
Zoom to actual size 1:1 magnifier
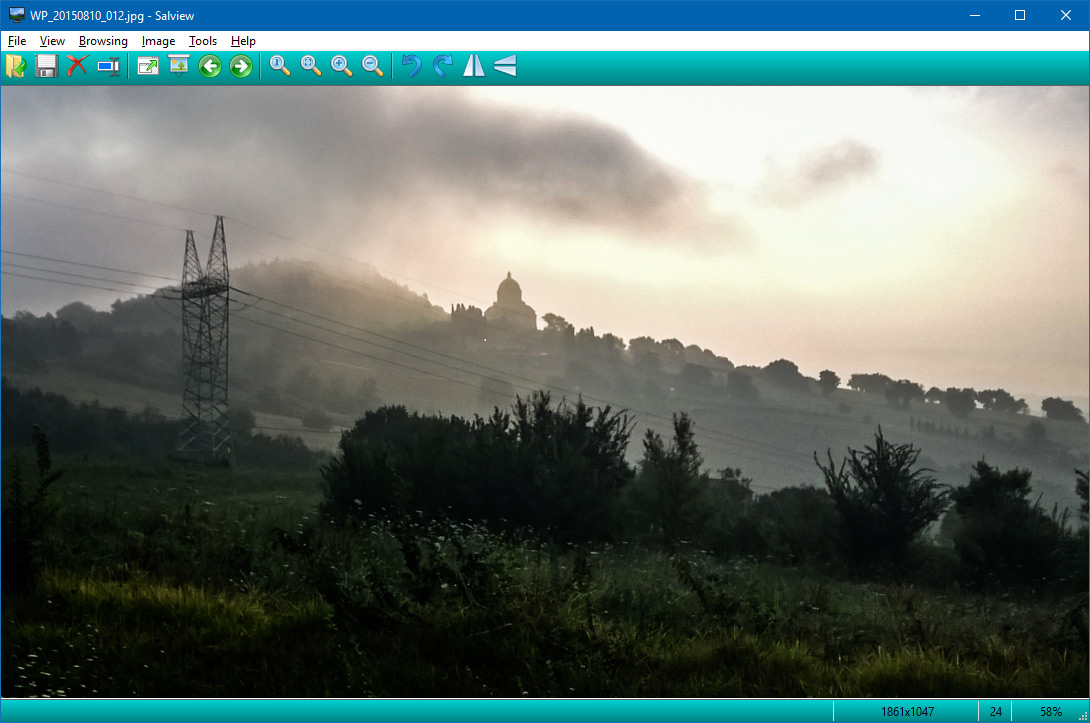[281, 66]
